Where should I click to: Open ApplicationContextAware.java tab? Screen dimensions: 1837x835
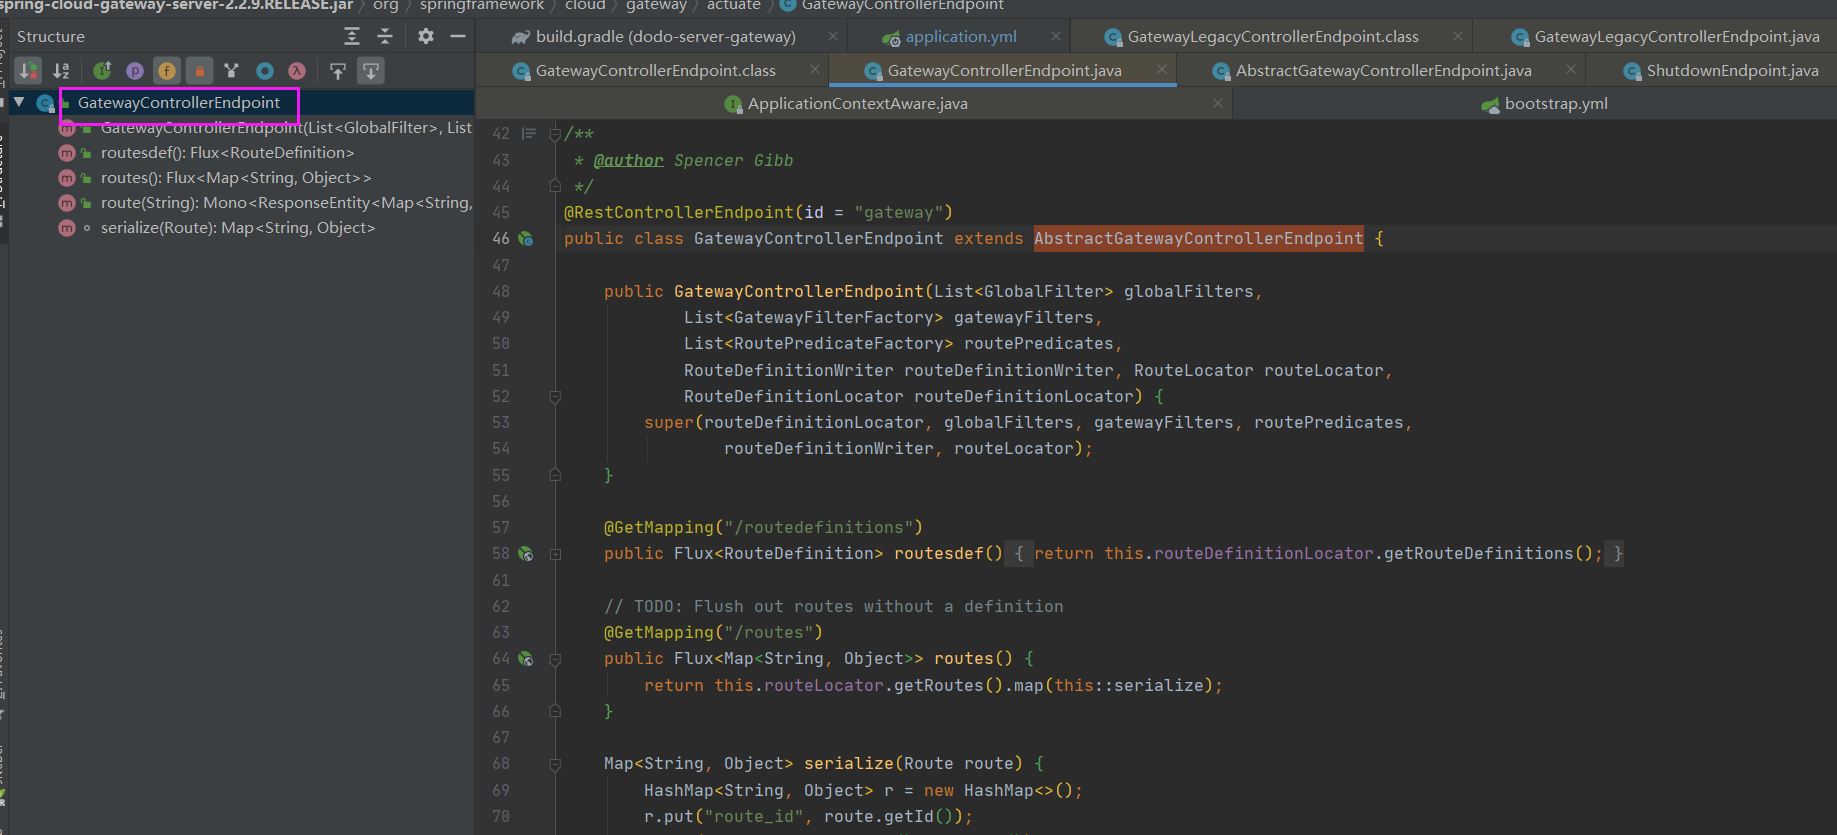tap(857, 104)
